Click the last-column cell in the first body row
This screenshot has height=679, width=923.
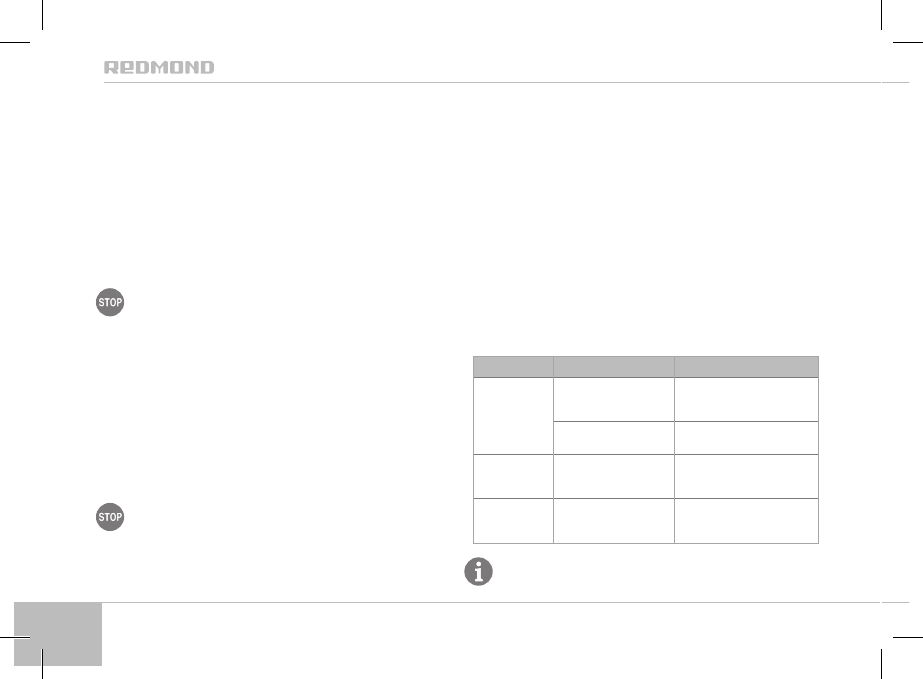[746, 399]
